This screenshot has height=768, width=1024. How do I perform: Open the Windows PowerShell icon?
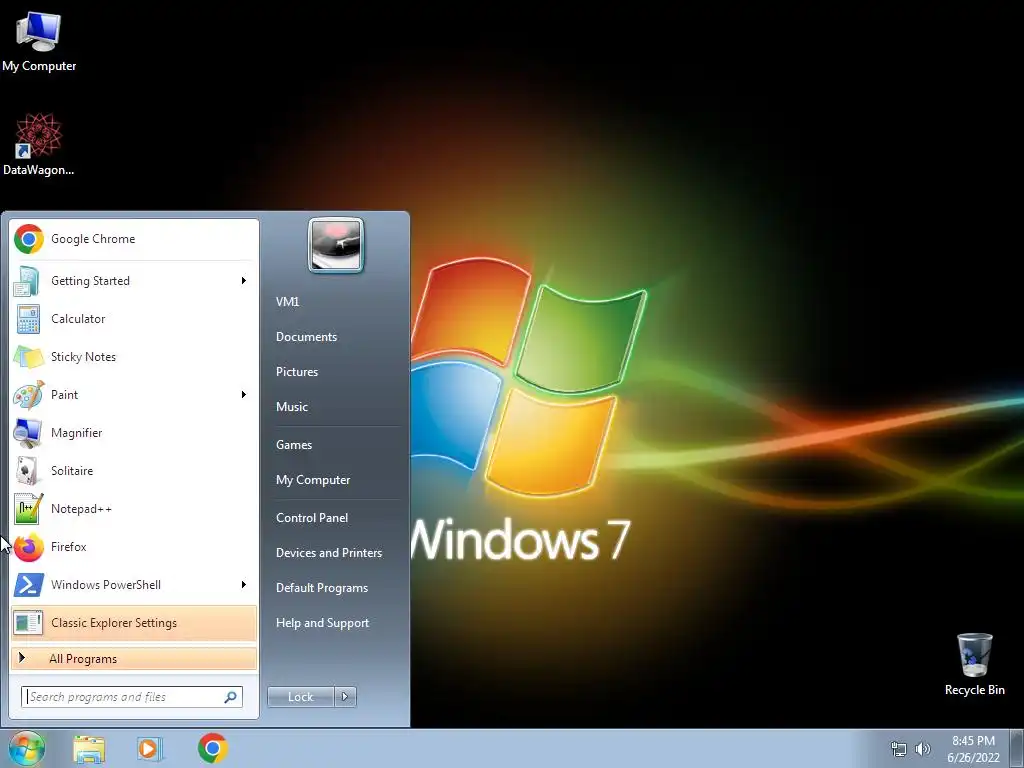pos(28,585)
